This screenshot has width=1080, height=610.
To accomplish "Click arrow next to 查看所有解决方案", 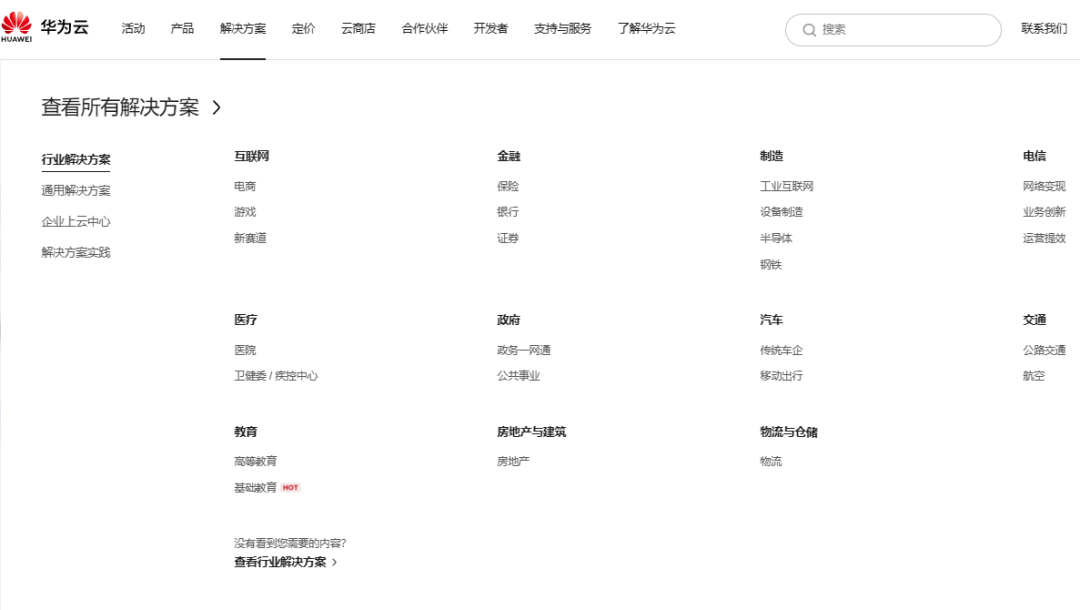I will [x=217, y=108].
